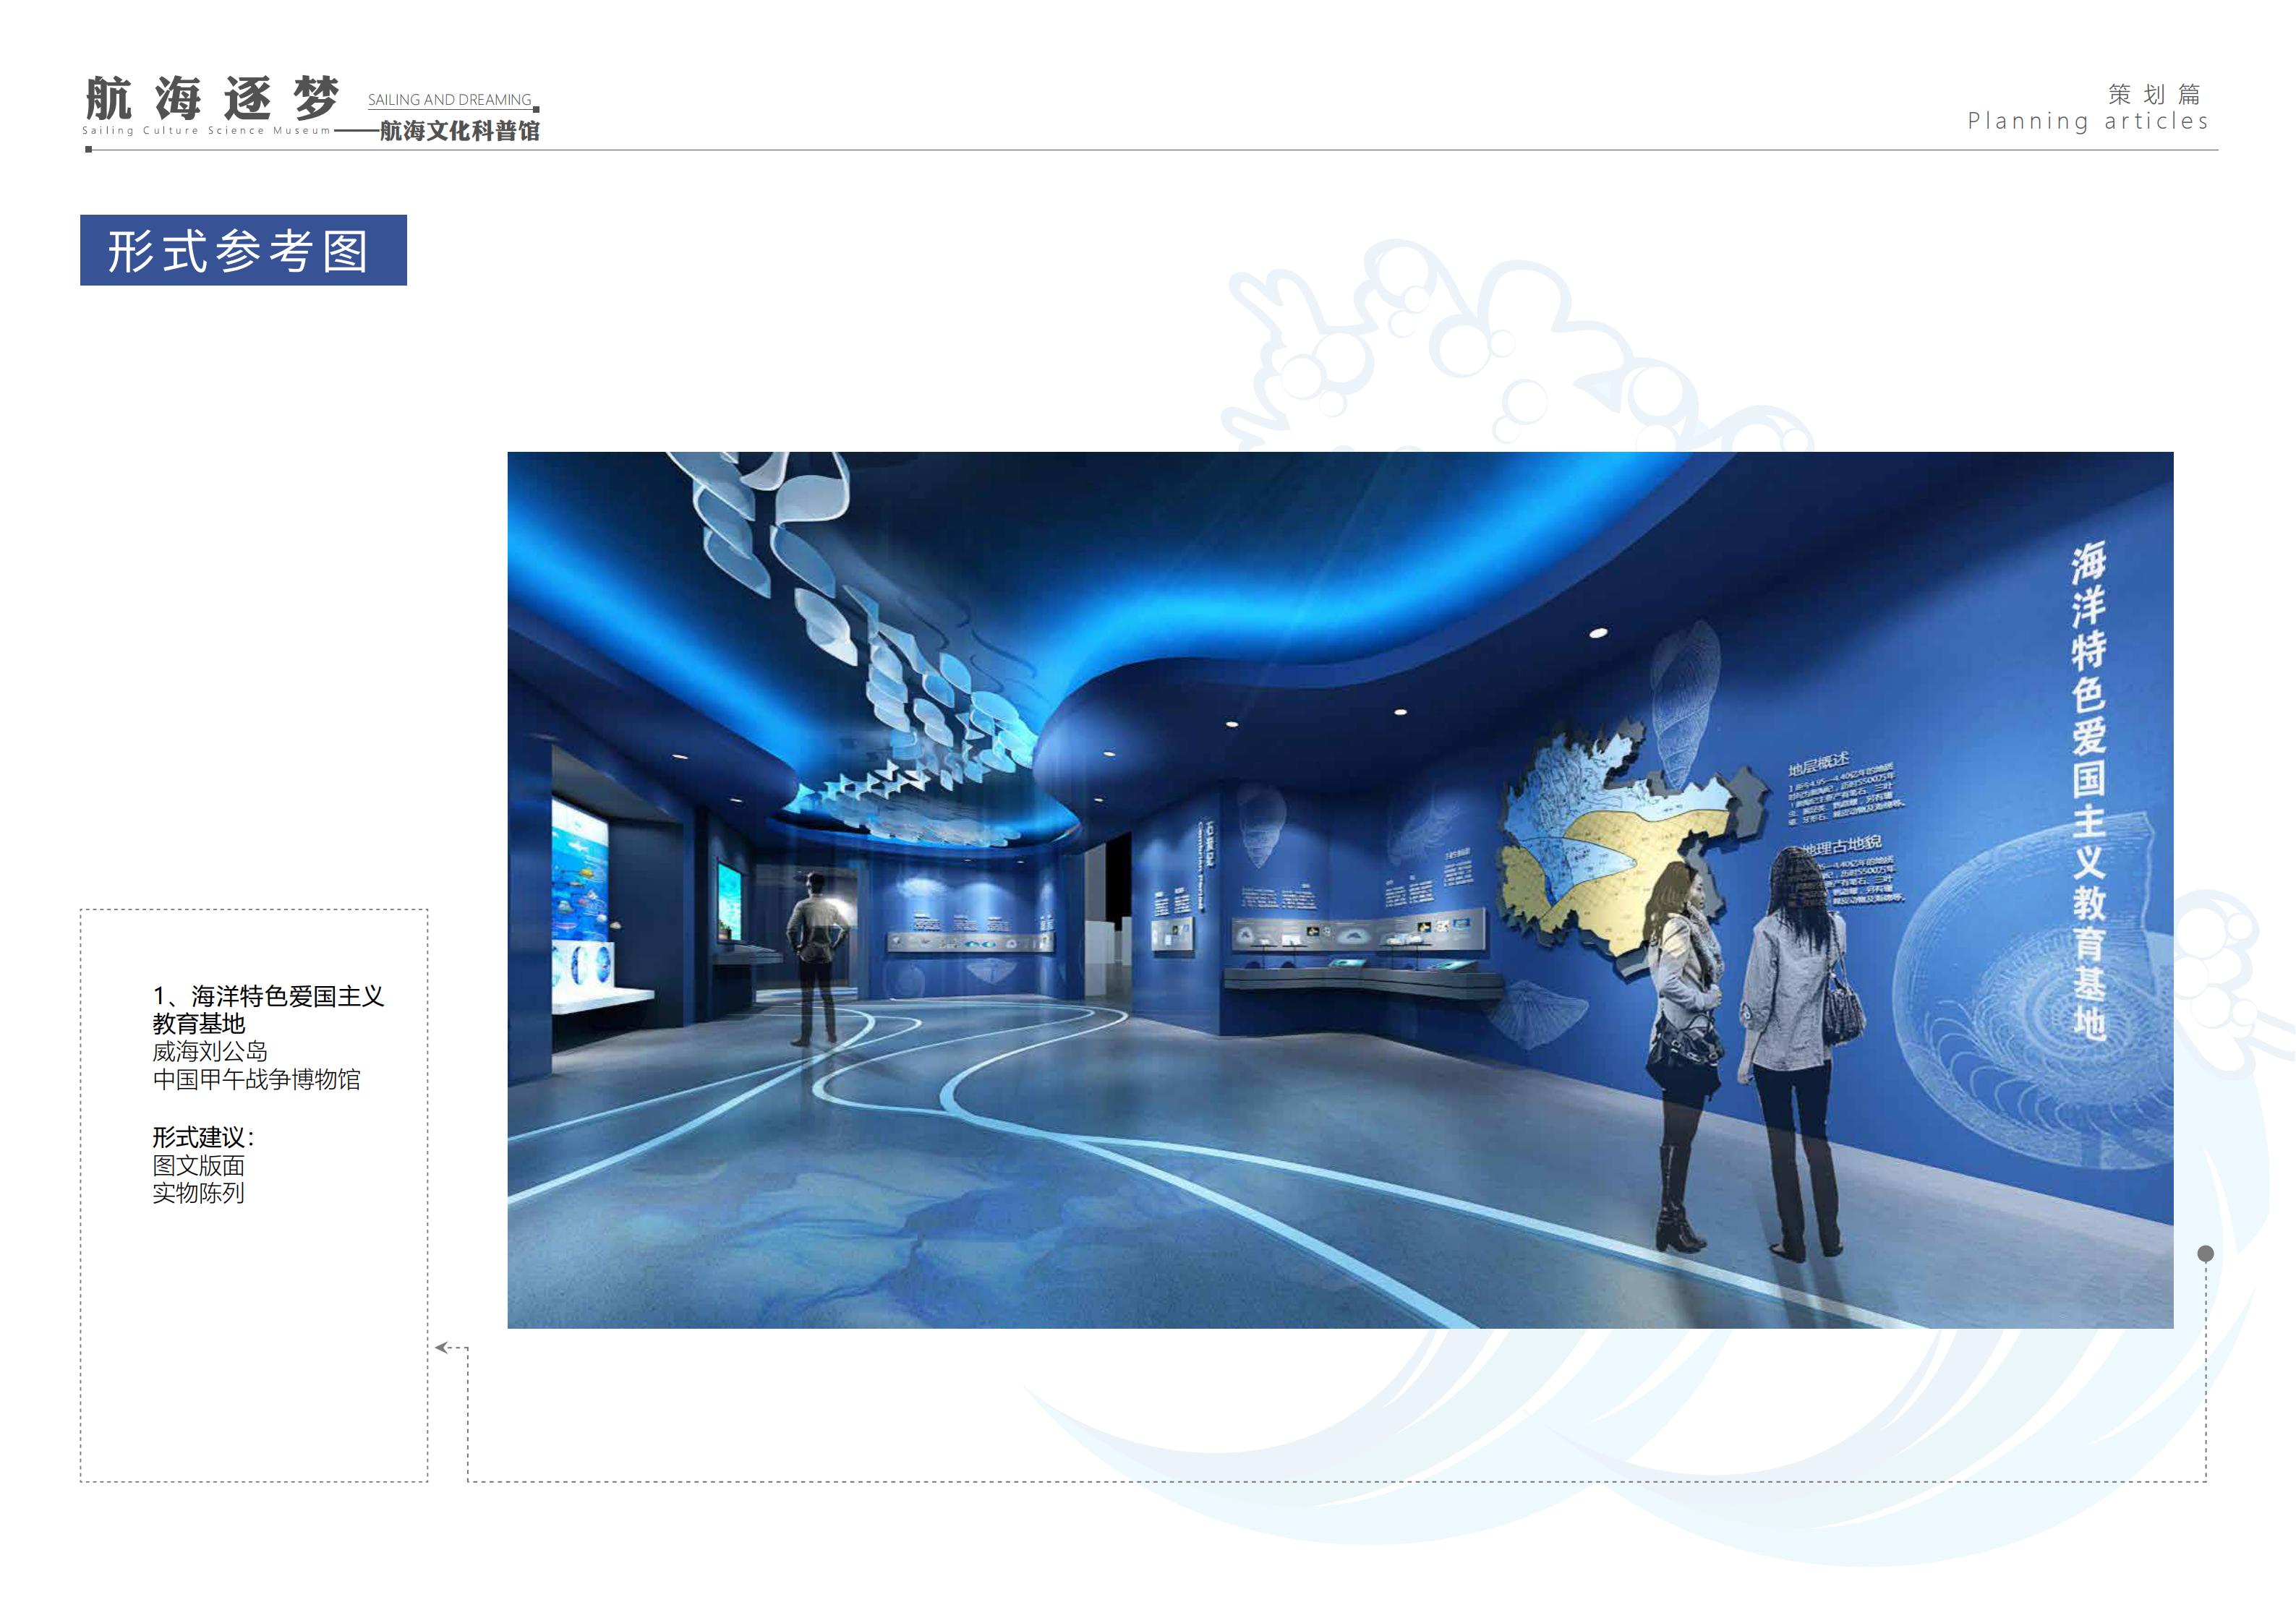Click the dashed arrowhead pointing to caption box
2296x1623 pixels.
click(441, 1348)
